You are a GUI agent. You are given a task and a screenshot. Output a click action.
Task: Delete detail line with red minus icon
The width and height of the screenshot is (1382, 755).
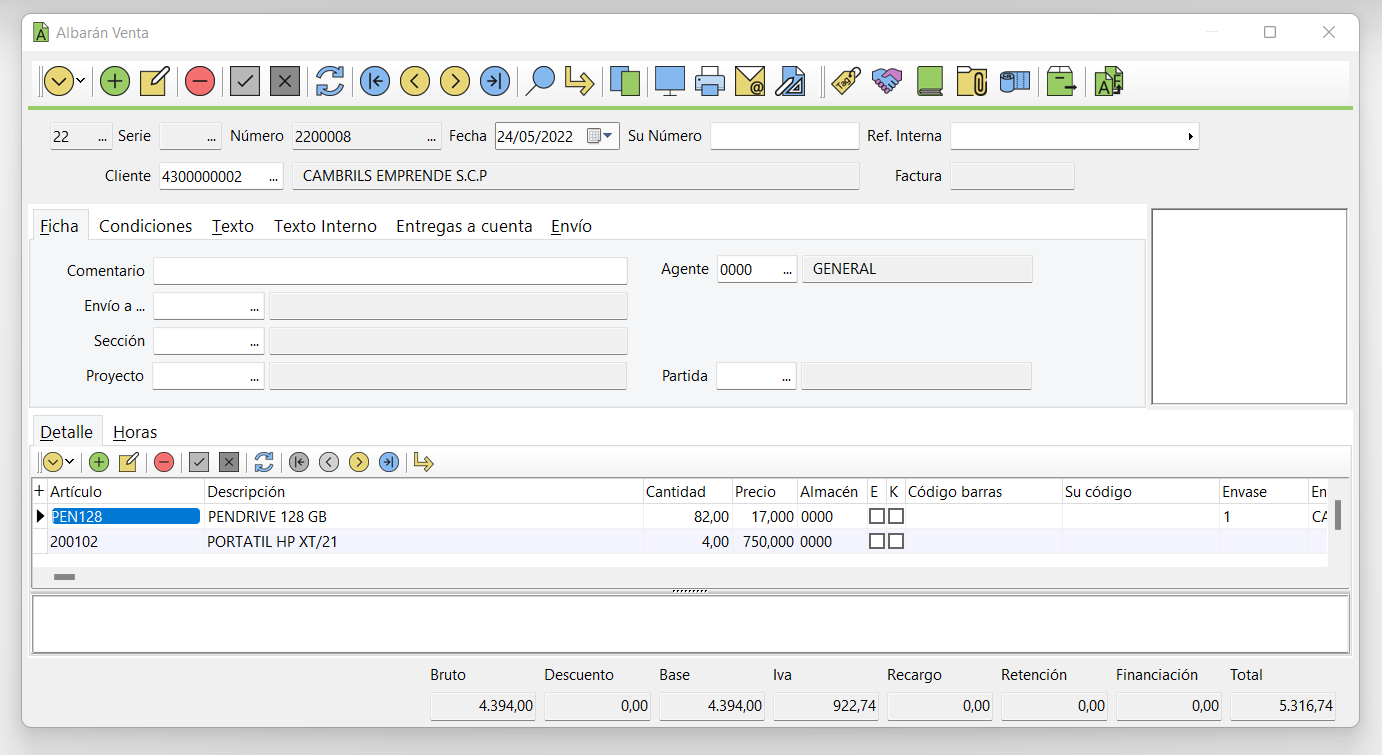click(x=163, y=462)
